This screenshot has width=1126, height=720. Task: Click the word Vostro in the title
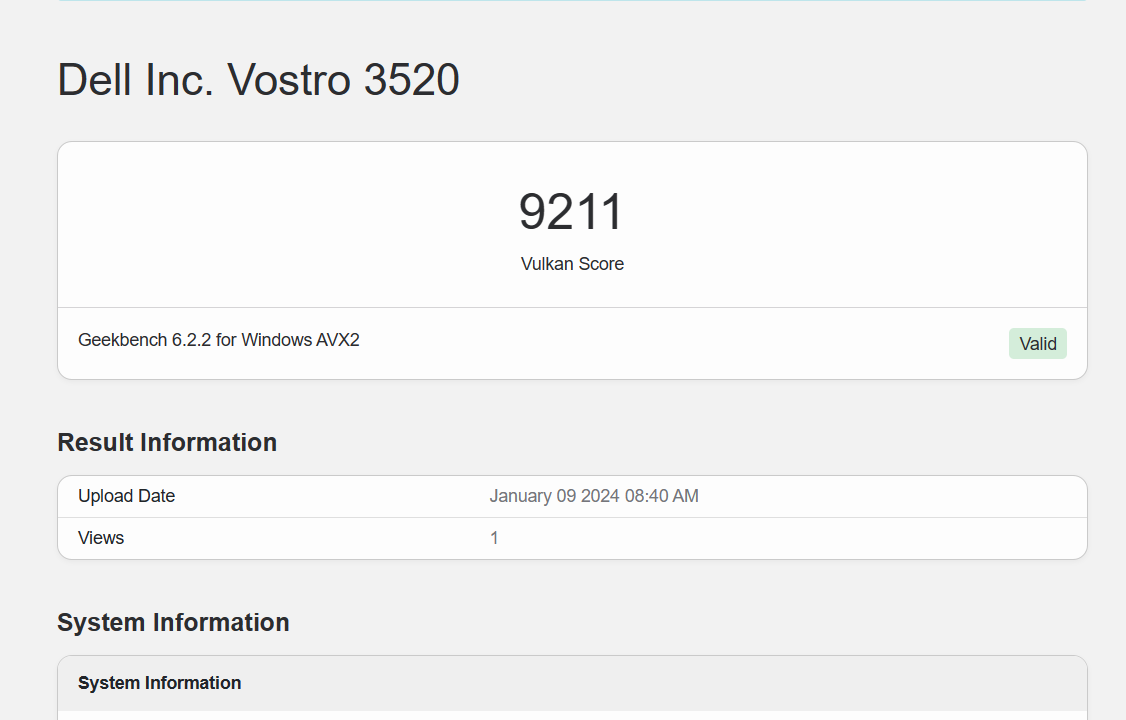(x=290, y=80)
